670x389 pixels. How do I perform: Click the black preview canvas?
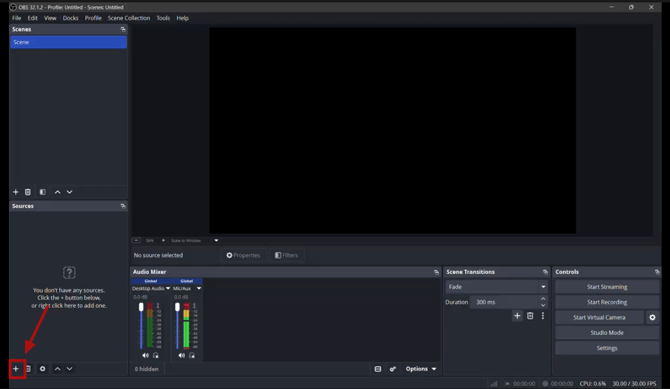pos(392,130)
